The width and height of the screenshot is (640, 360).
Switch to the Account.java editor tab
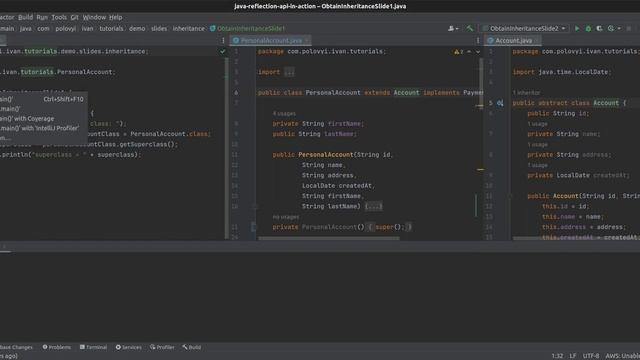(x=513, y=40)
